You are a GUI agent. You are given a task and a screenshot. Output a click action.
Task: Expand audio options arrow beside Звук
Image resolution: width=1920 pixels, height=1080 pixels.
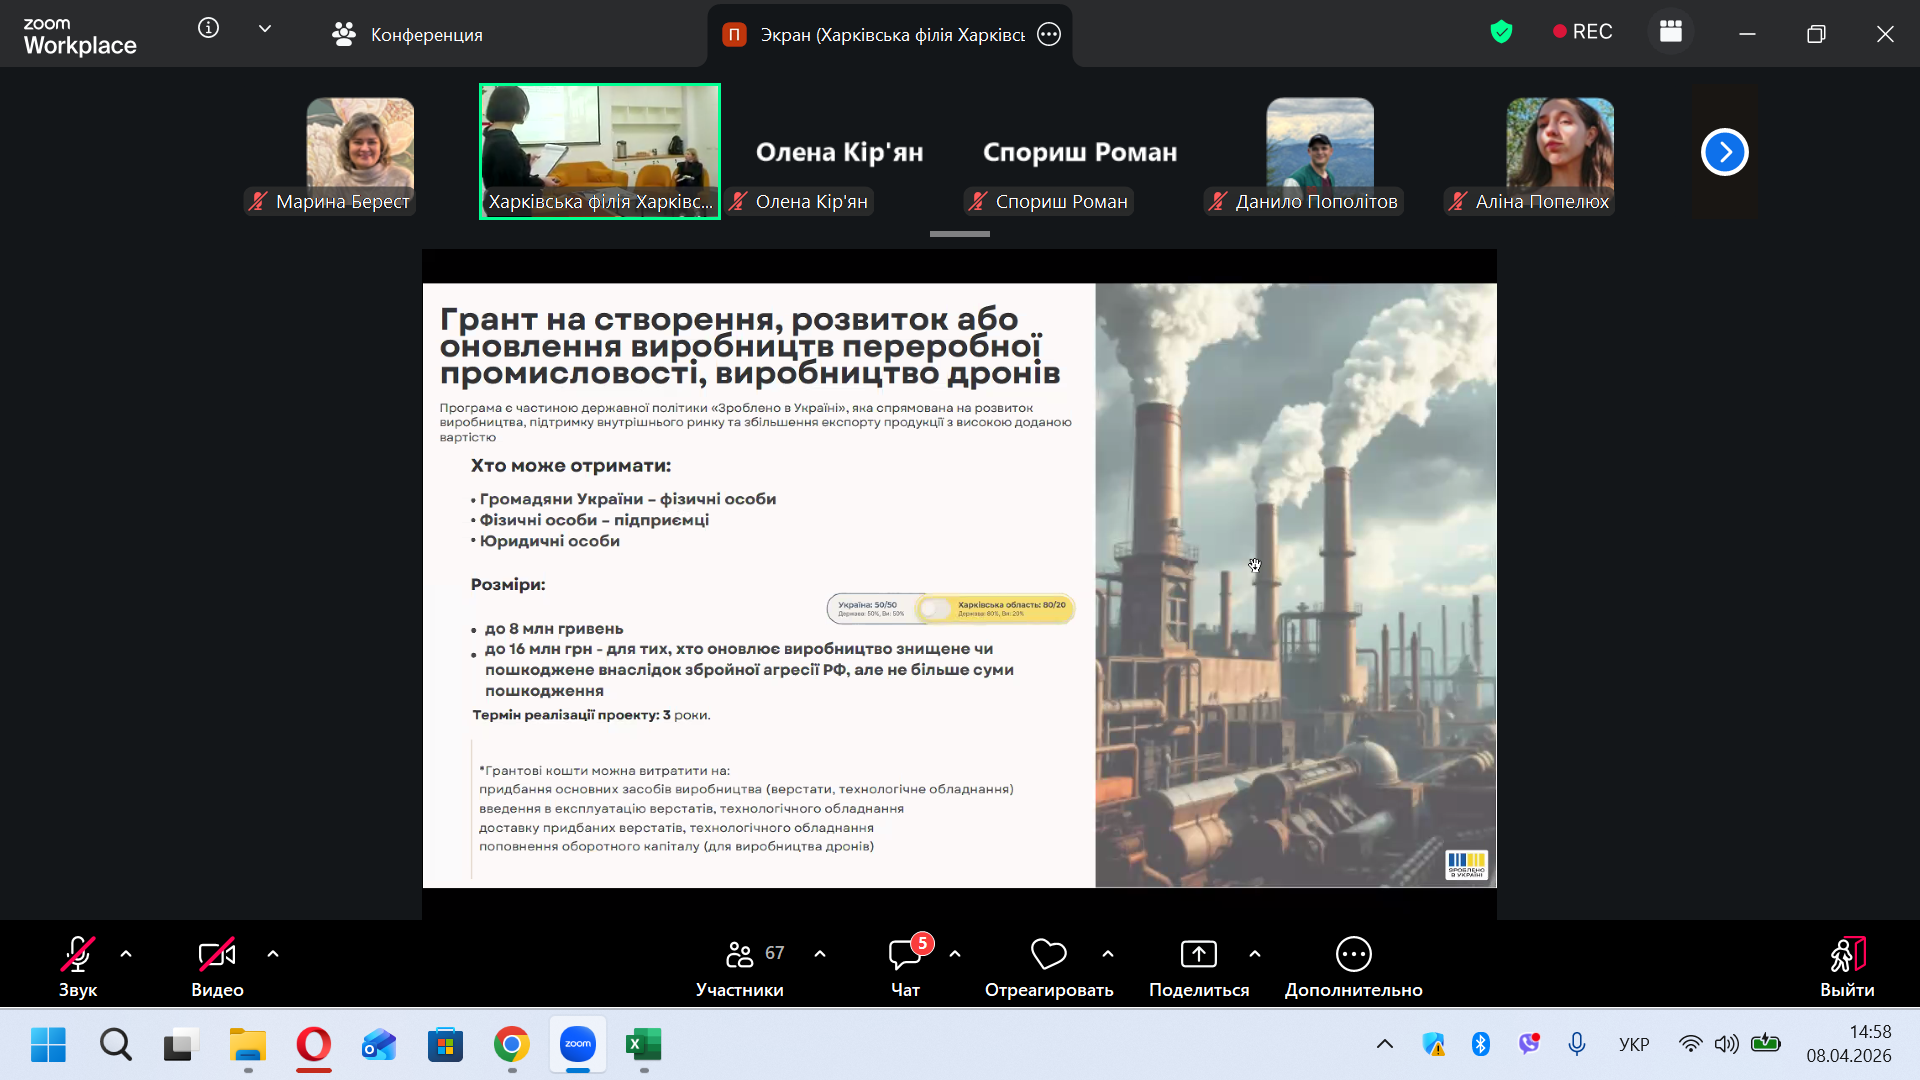coord(126,954)
